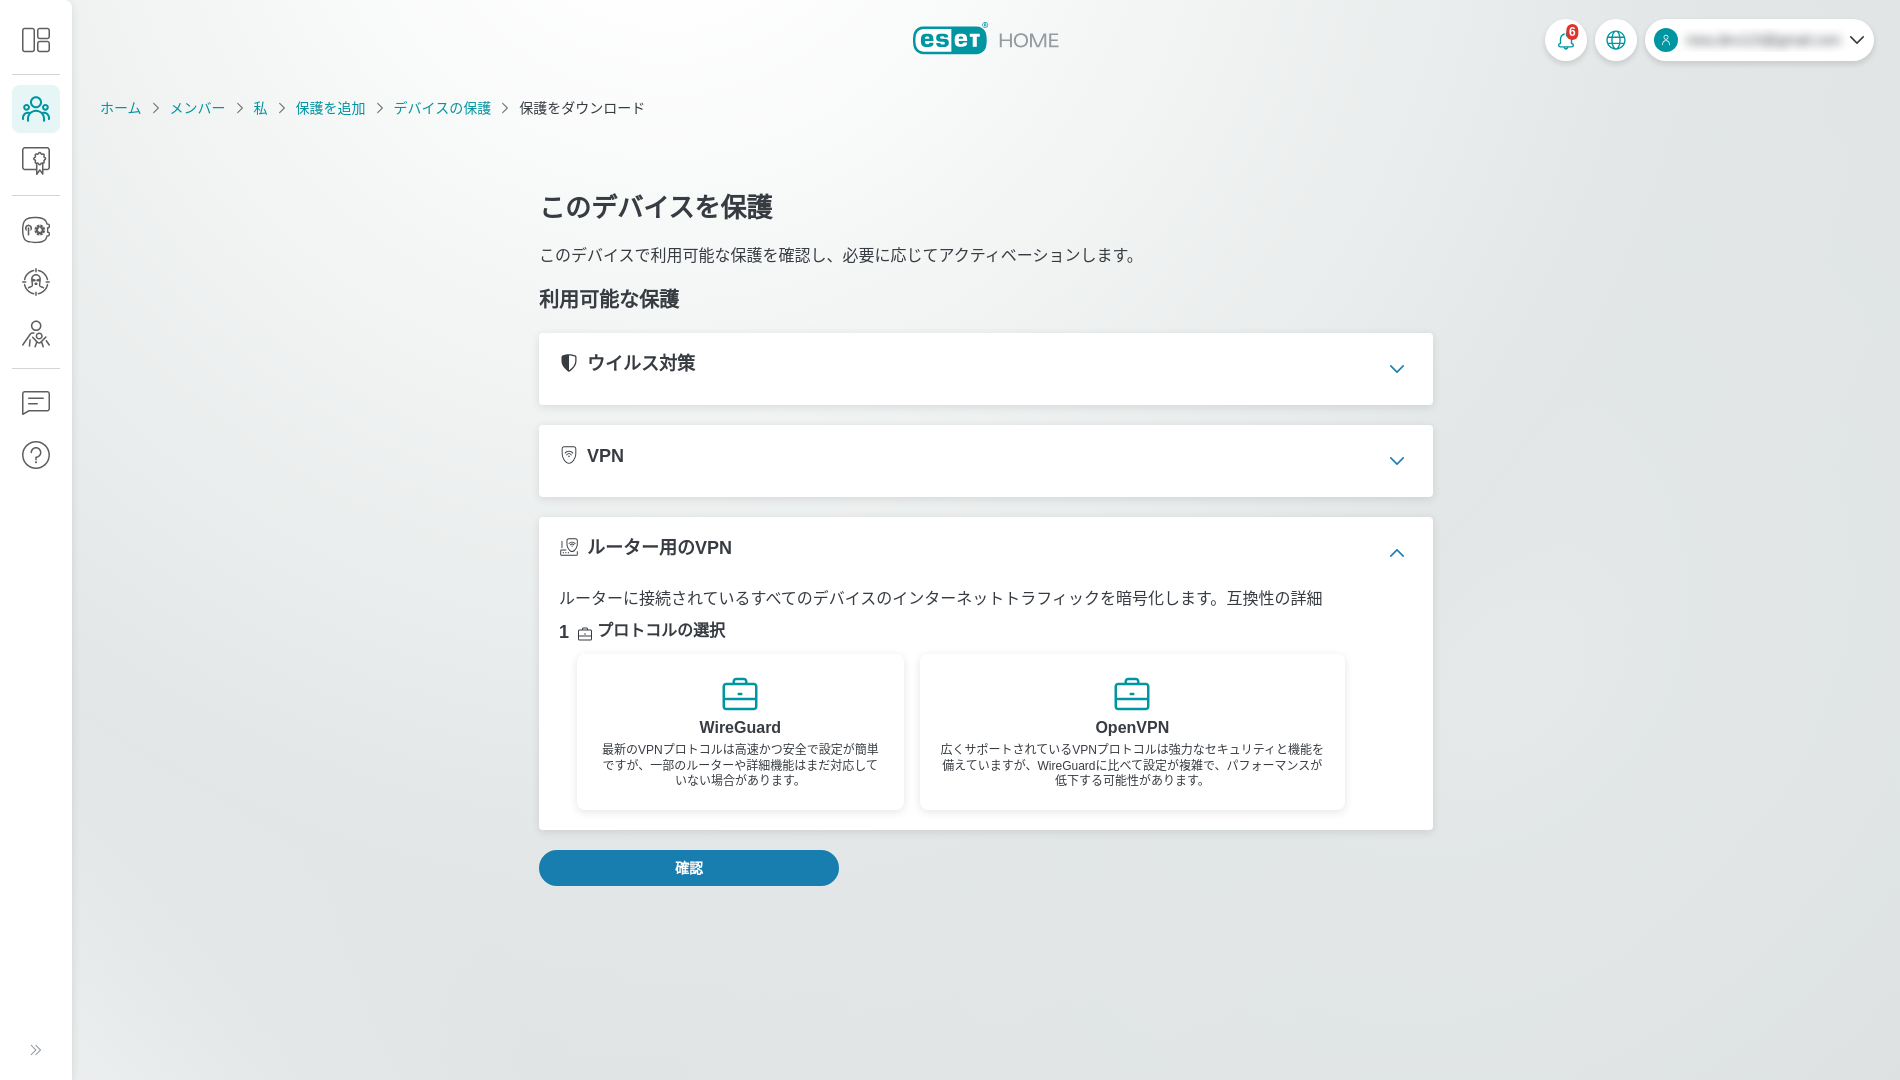Select the OpenVPN protocol card

(1131, 731)
